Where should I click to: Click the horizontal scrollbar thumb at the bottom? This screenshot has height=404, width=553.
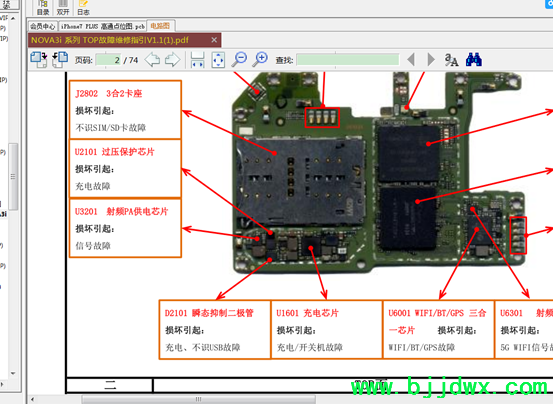199,399
